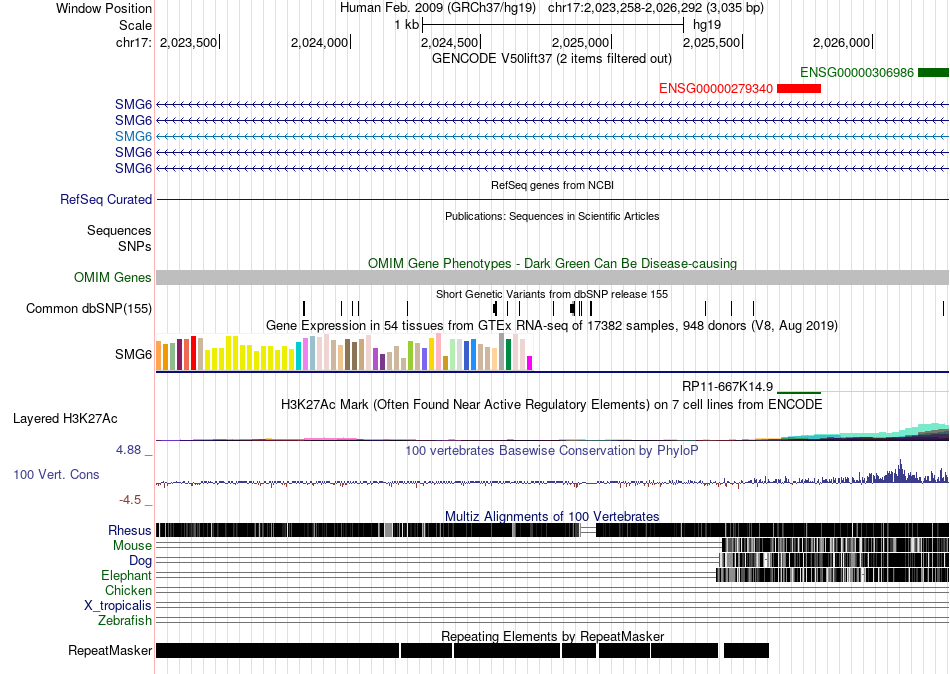Open Multiz Alignments of 100 Vertebrates title
The height and width of the screenshot is (674, 950).
(552, 516)
